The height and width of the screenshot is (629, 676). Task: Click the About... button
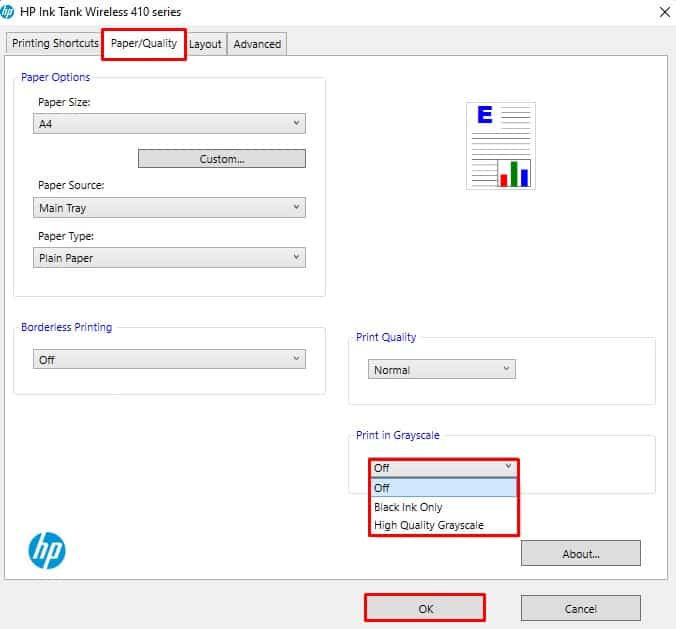581,553
